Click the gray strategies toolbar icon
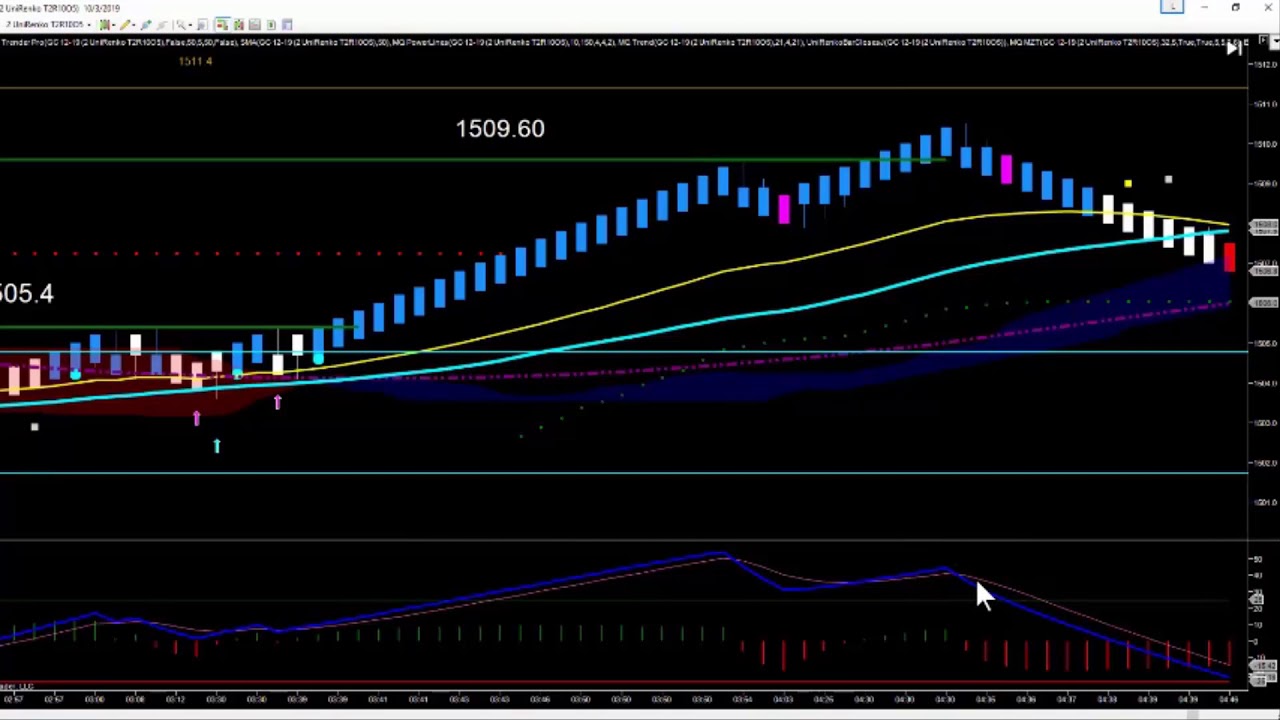Viewport: 1280px width, 720px height. 254,25
